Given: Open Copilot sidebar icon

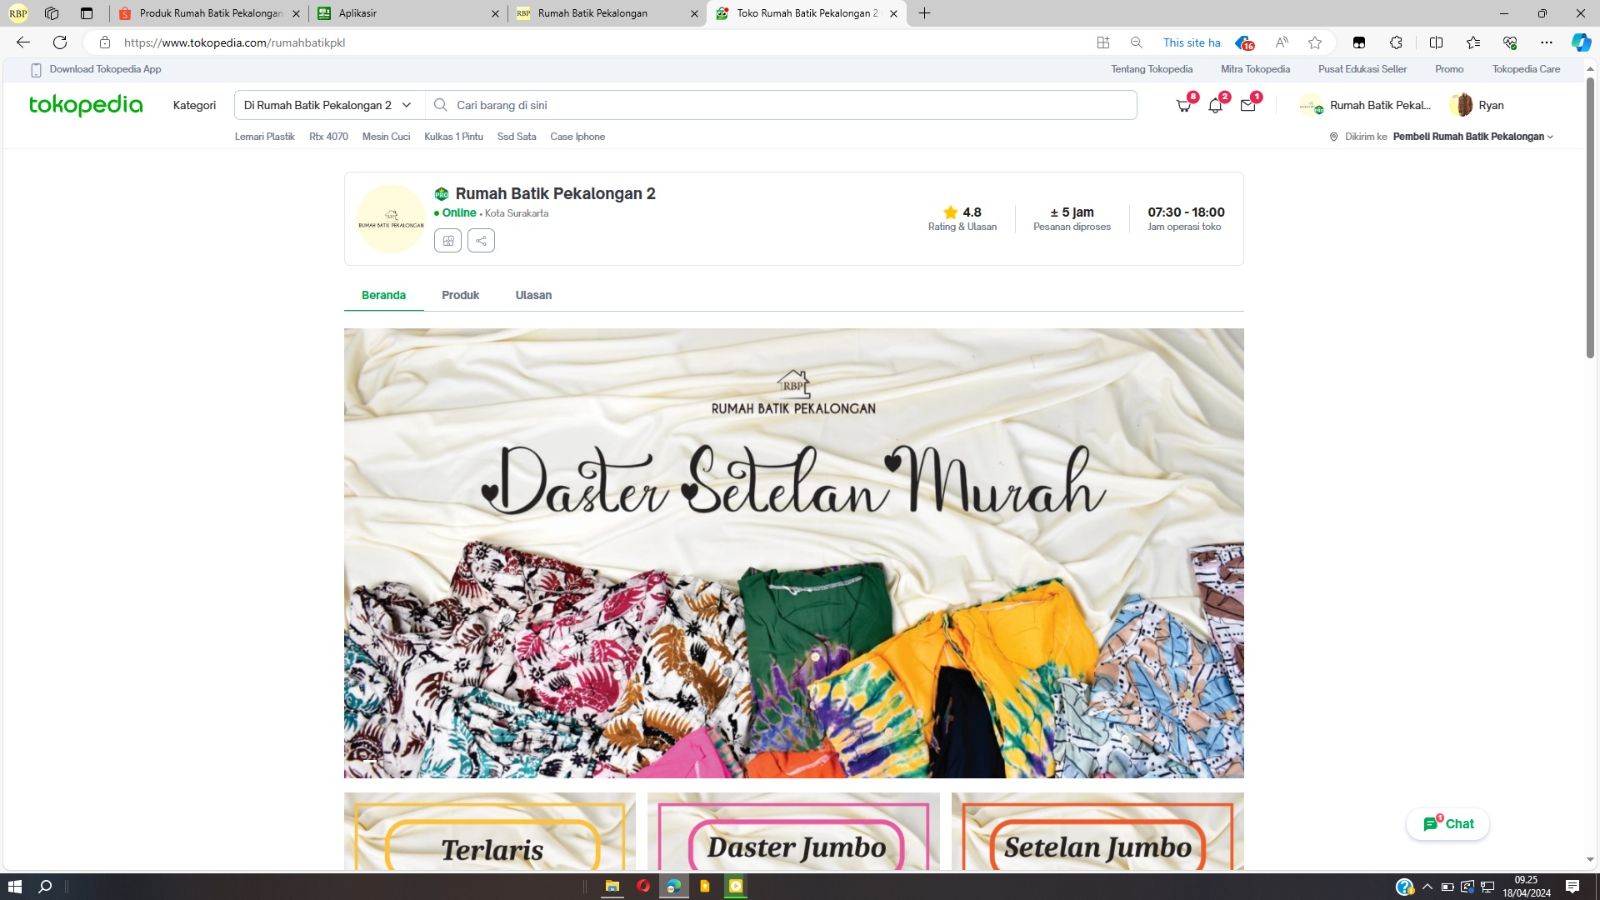Looking at the screenshot, I should [1581, 42].
